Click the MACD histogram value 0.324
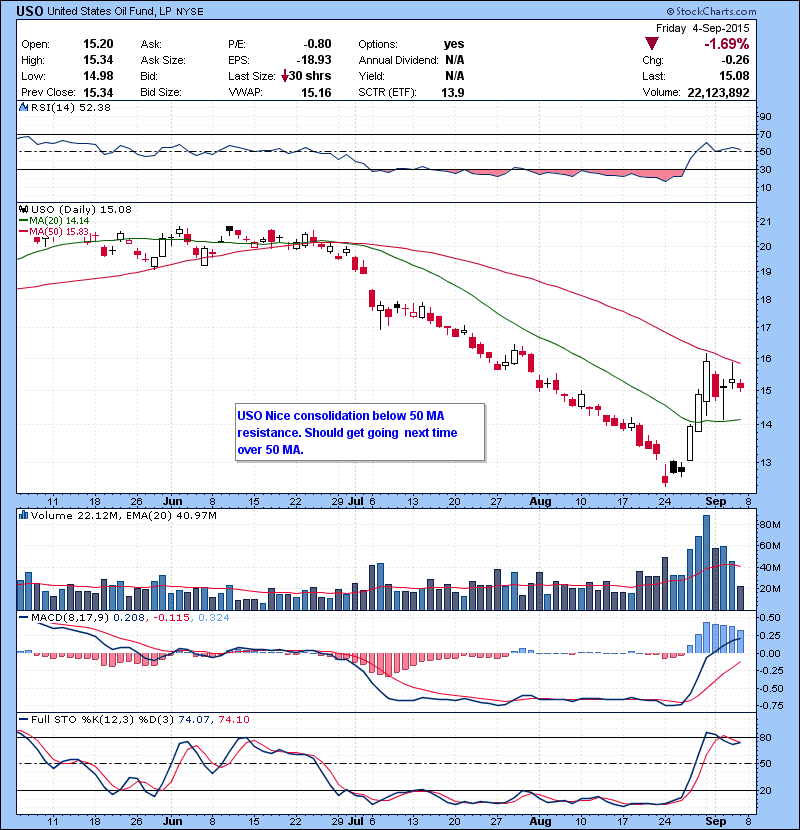Viewport: 800px width, 830px height. (213, 618)
